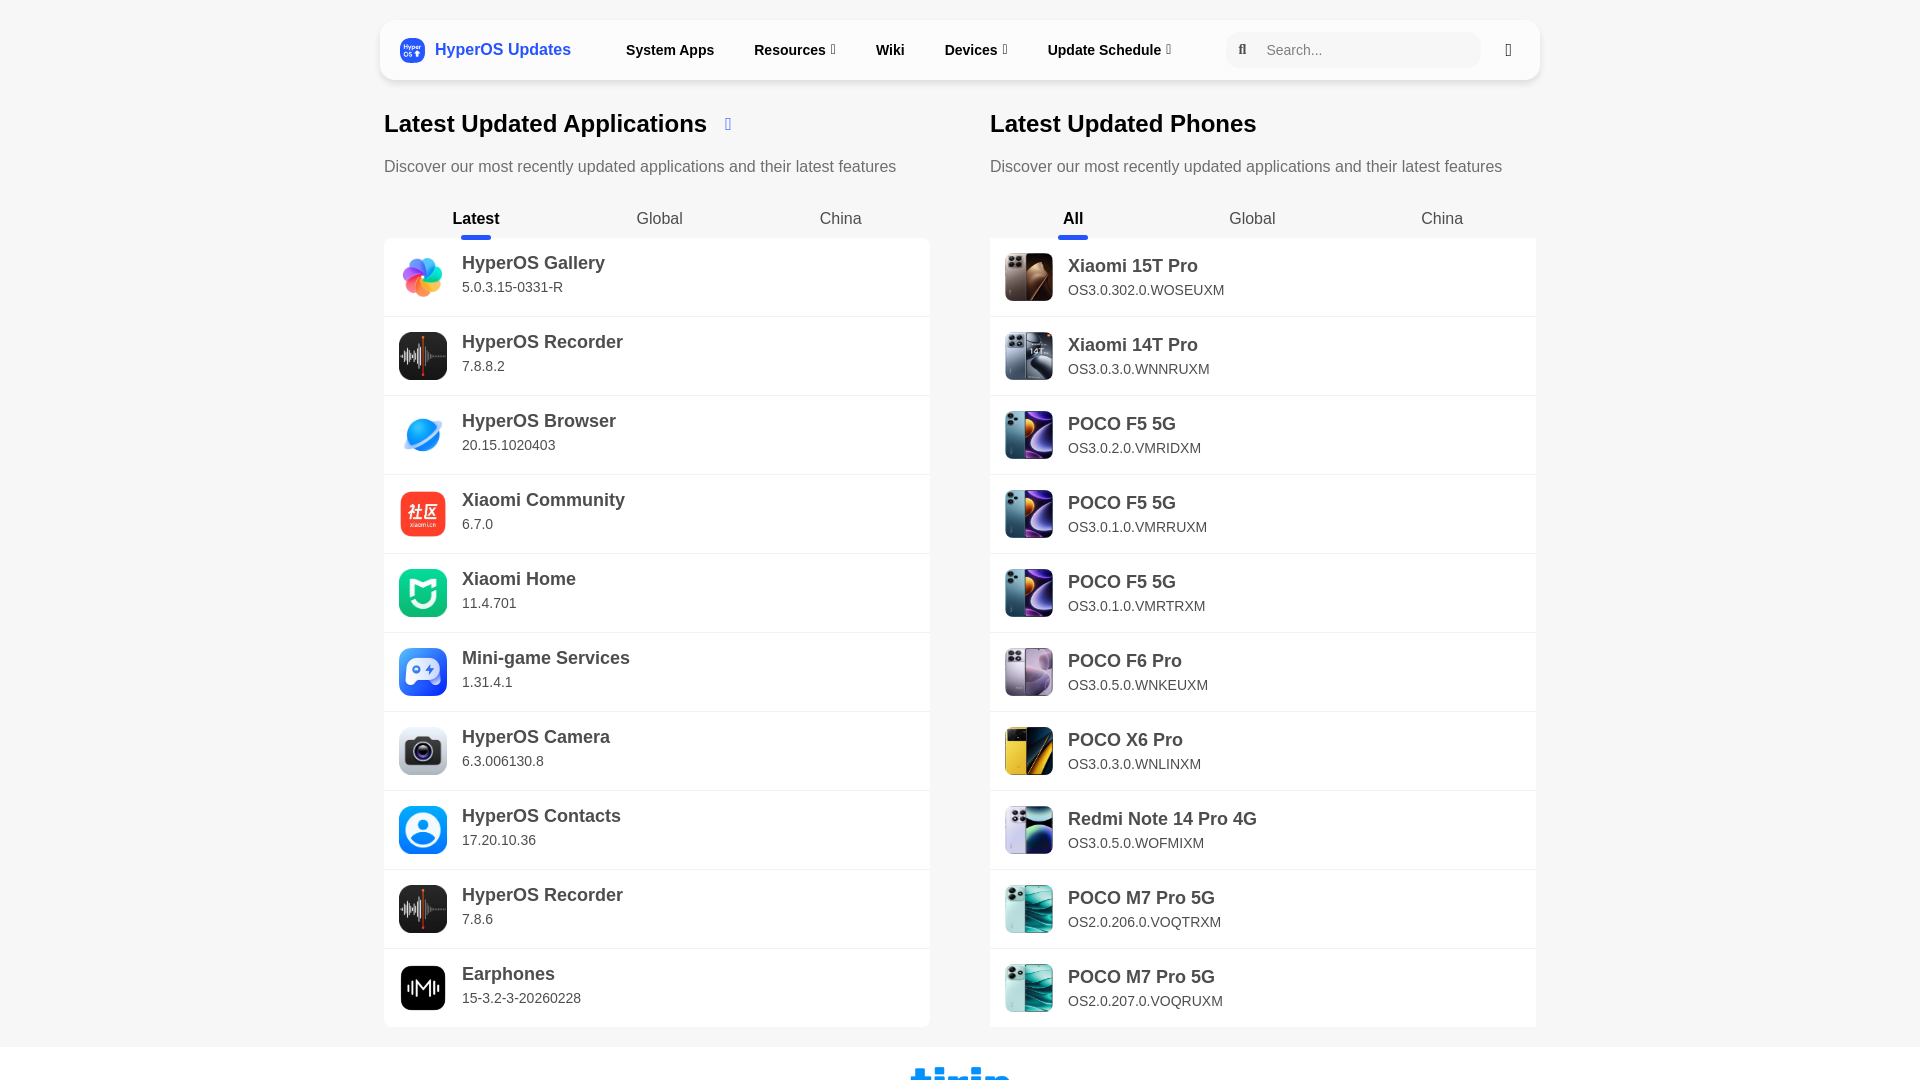Open HyperOS Recorder 7.8.8.2 icon
Viewport: 1920px width, 1080px height.
tap(423, 356)
